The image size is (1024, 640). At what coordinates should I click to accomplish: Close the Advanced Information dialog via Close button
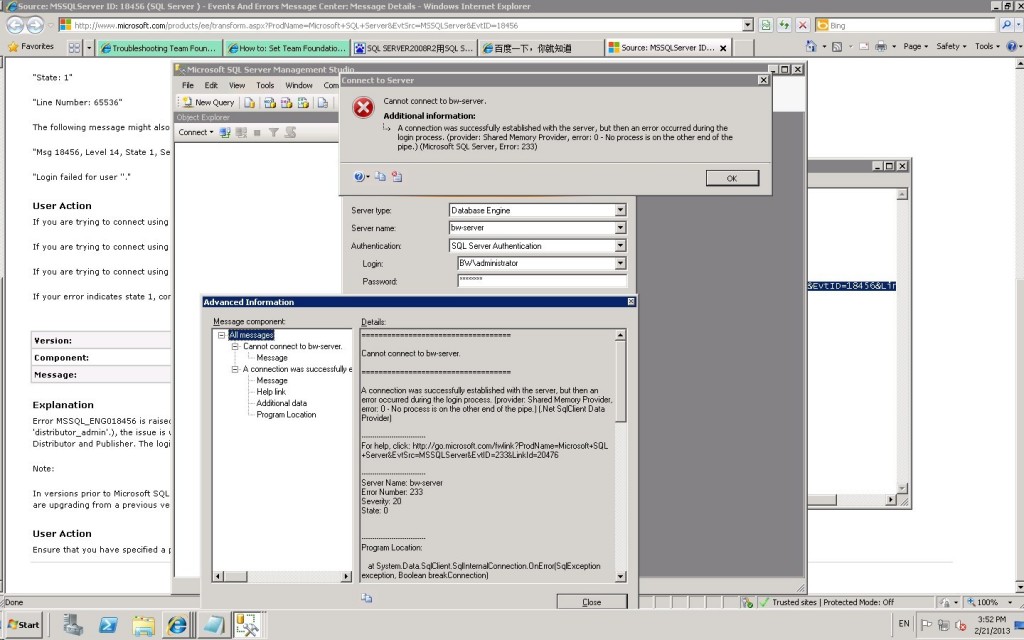pyautogui.click(x=592, y=601)
